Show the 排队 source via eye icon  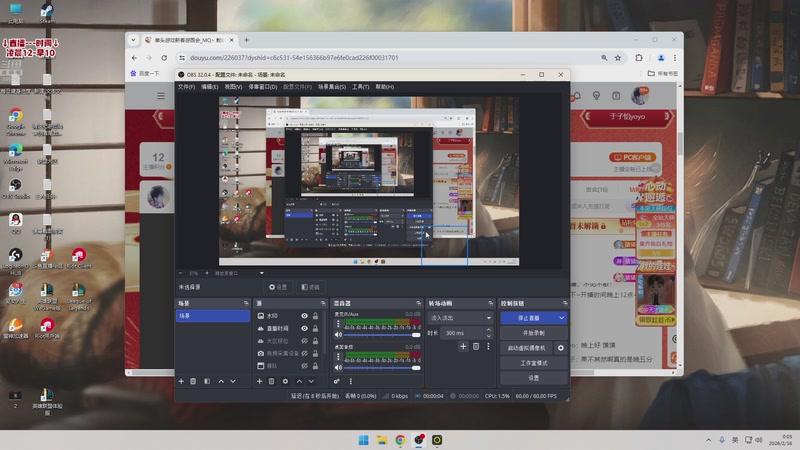(304, 366)
